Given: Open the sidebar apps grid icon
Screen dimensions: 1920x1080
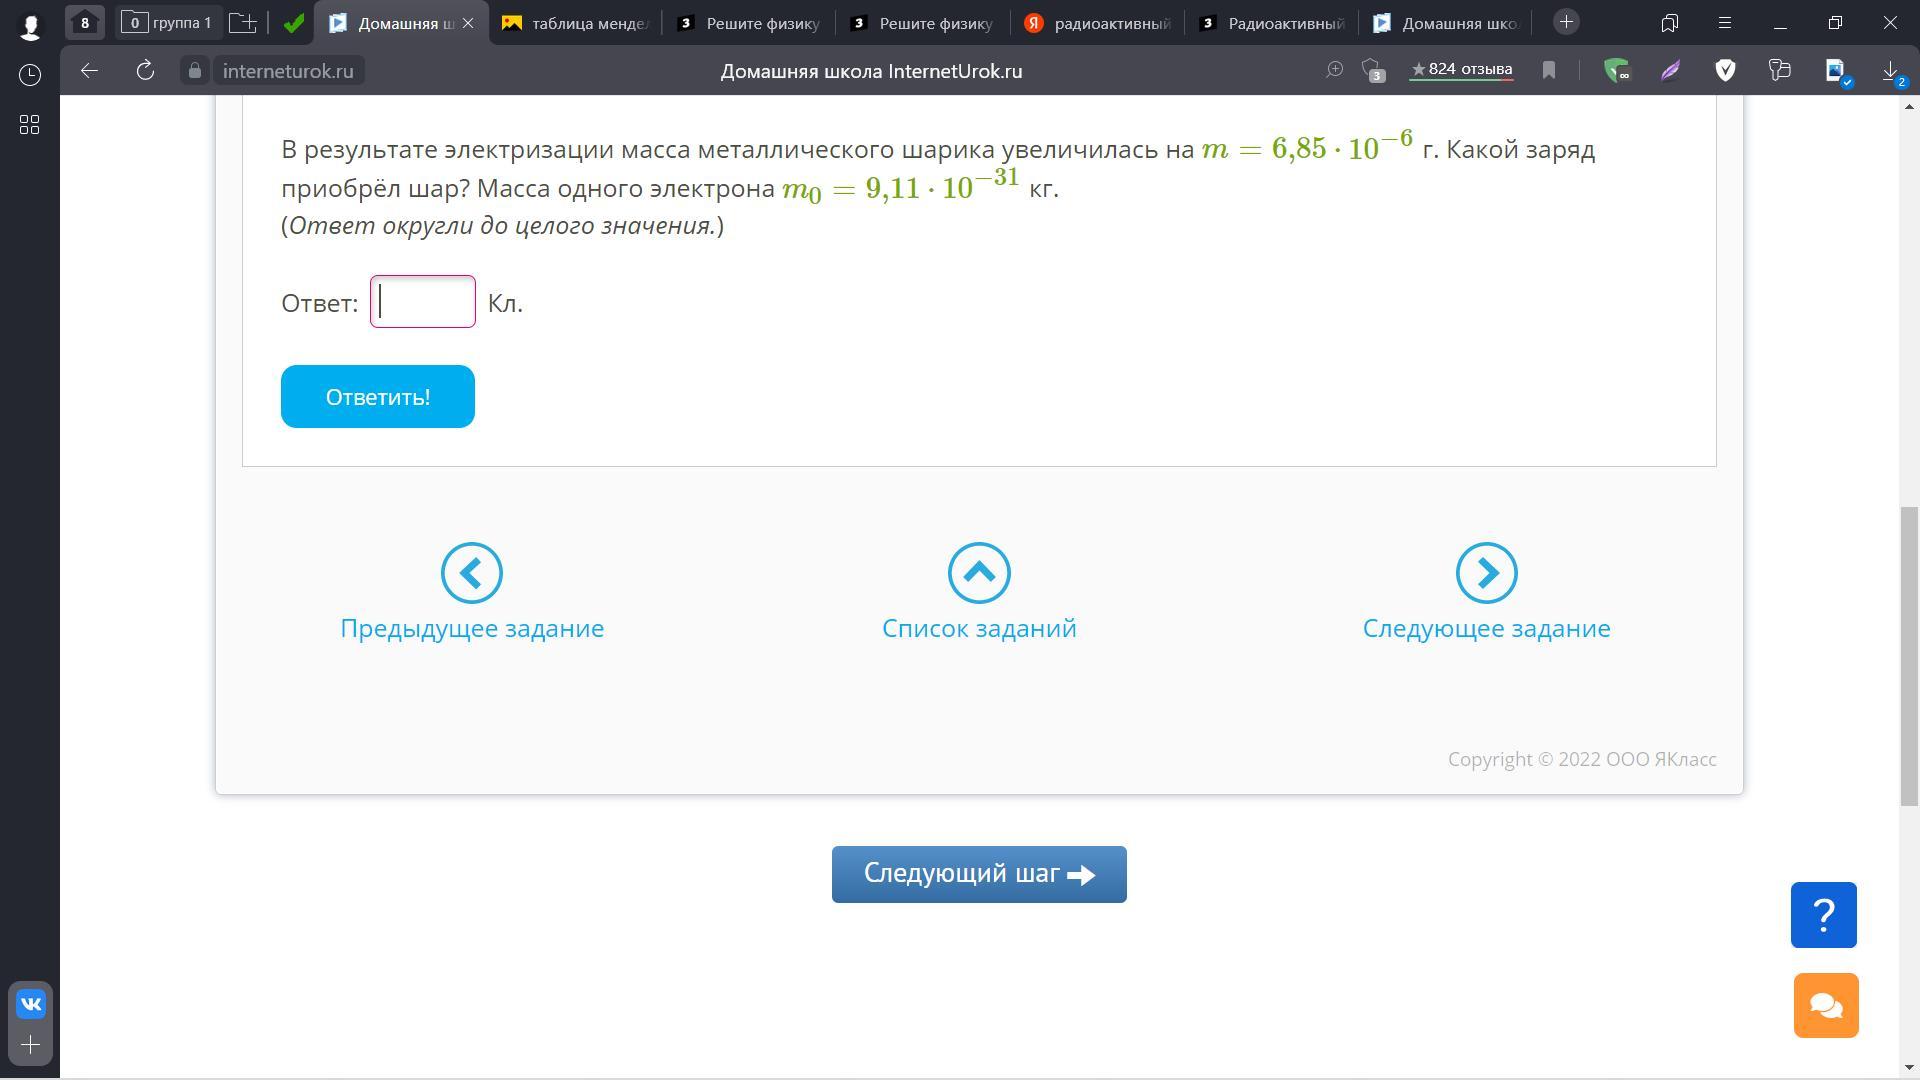Looking at the screenshot, I should 30,125.
